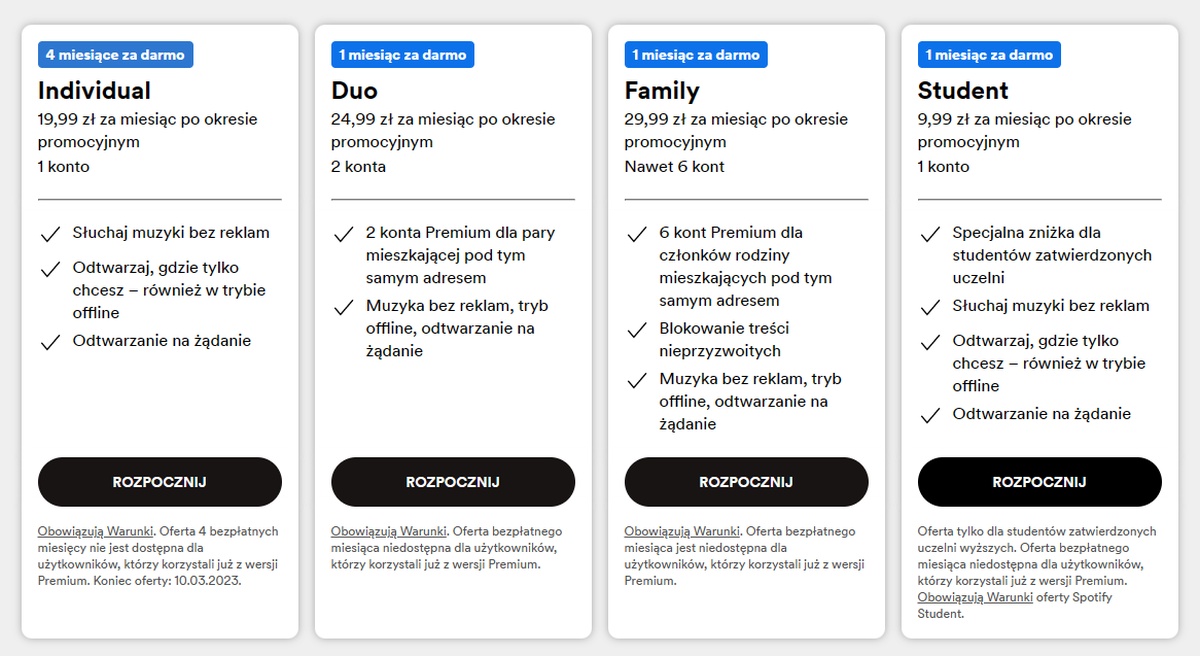The width and height of the screenshot is (1200, 656).
Task: Click checkmark next to 'Blokowanie treści nieprzyzwoitych'
Action: pos(636,331)
